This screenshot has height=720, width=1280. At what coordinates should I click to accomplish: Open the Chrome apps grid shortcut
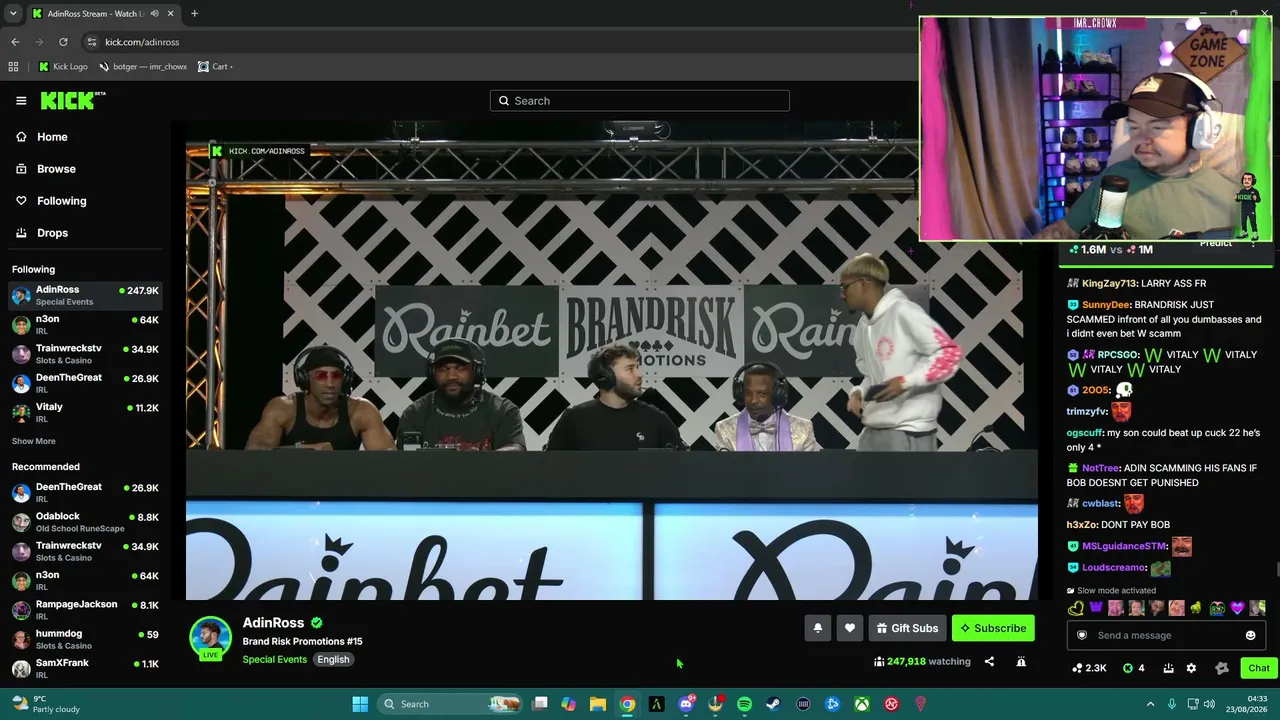pyautogui.click(x=13, y=67)
